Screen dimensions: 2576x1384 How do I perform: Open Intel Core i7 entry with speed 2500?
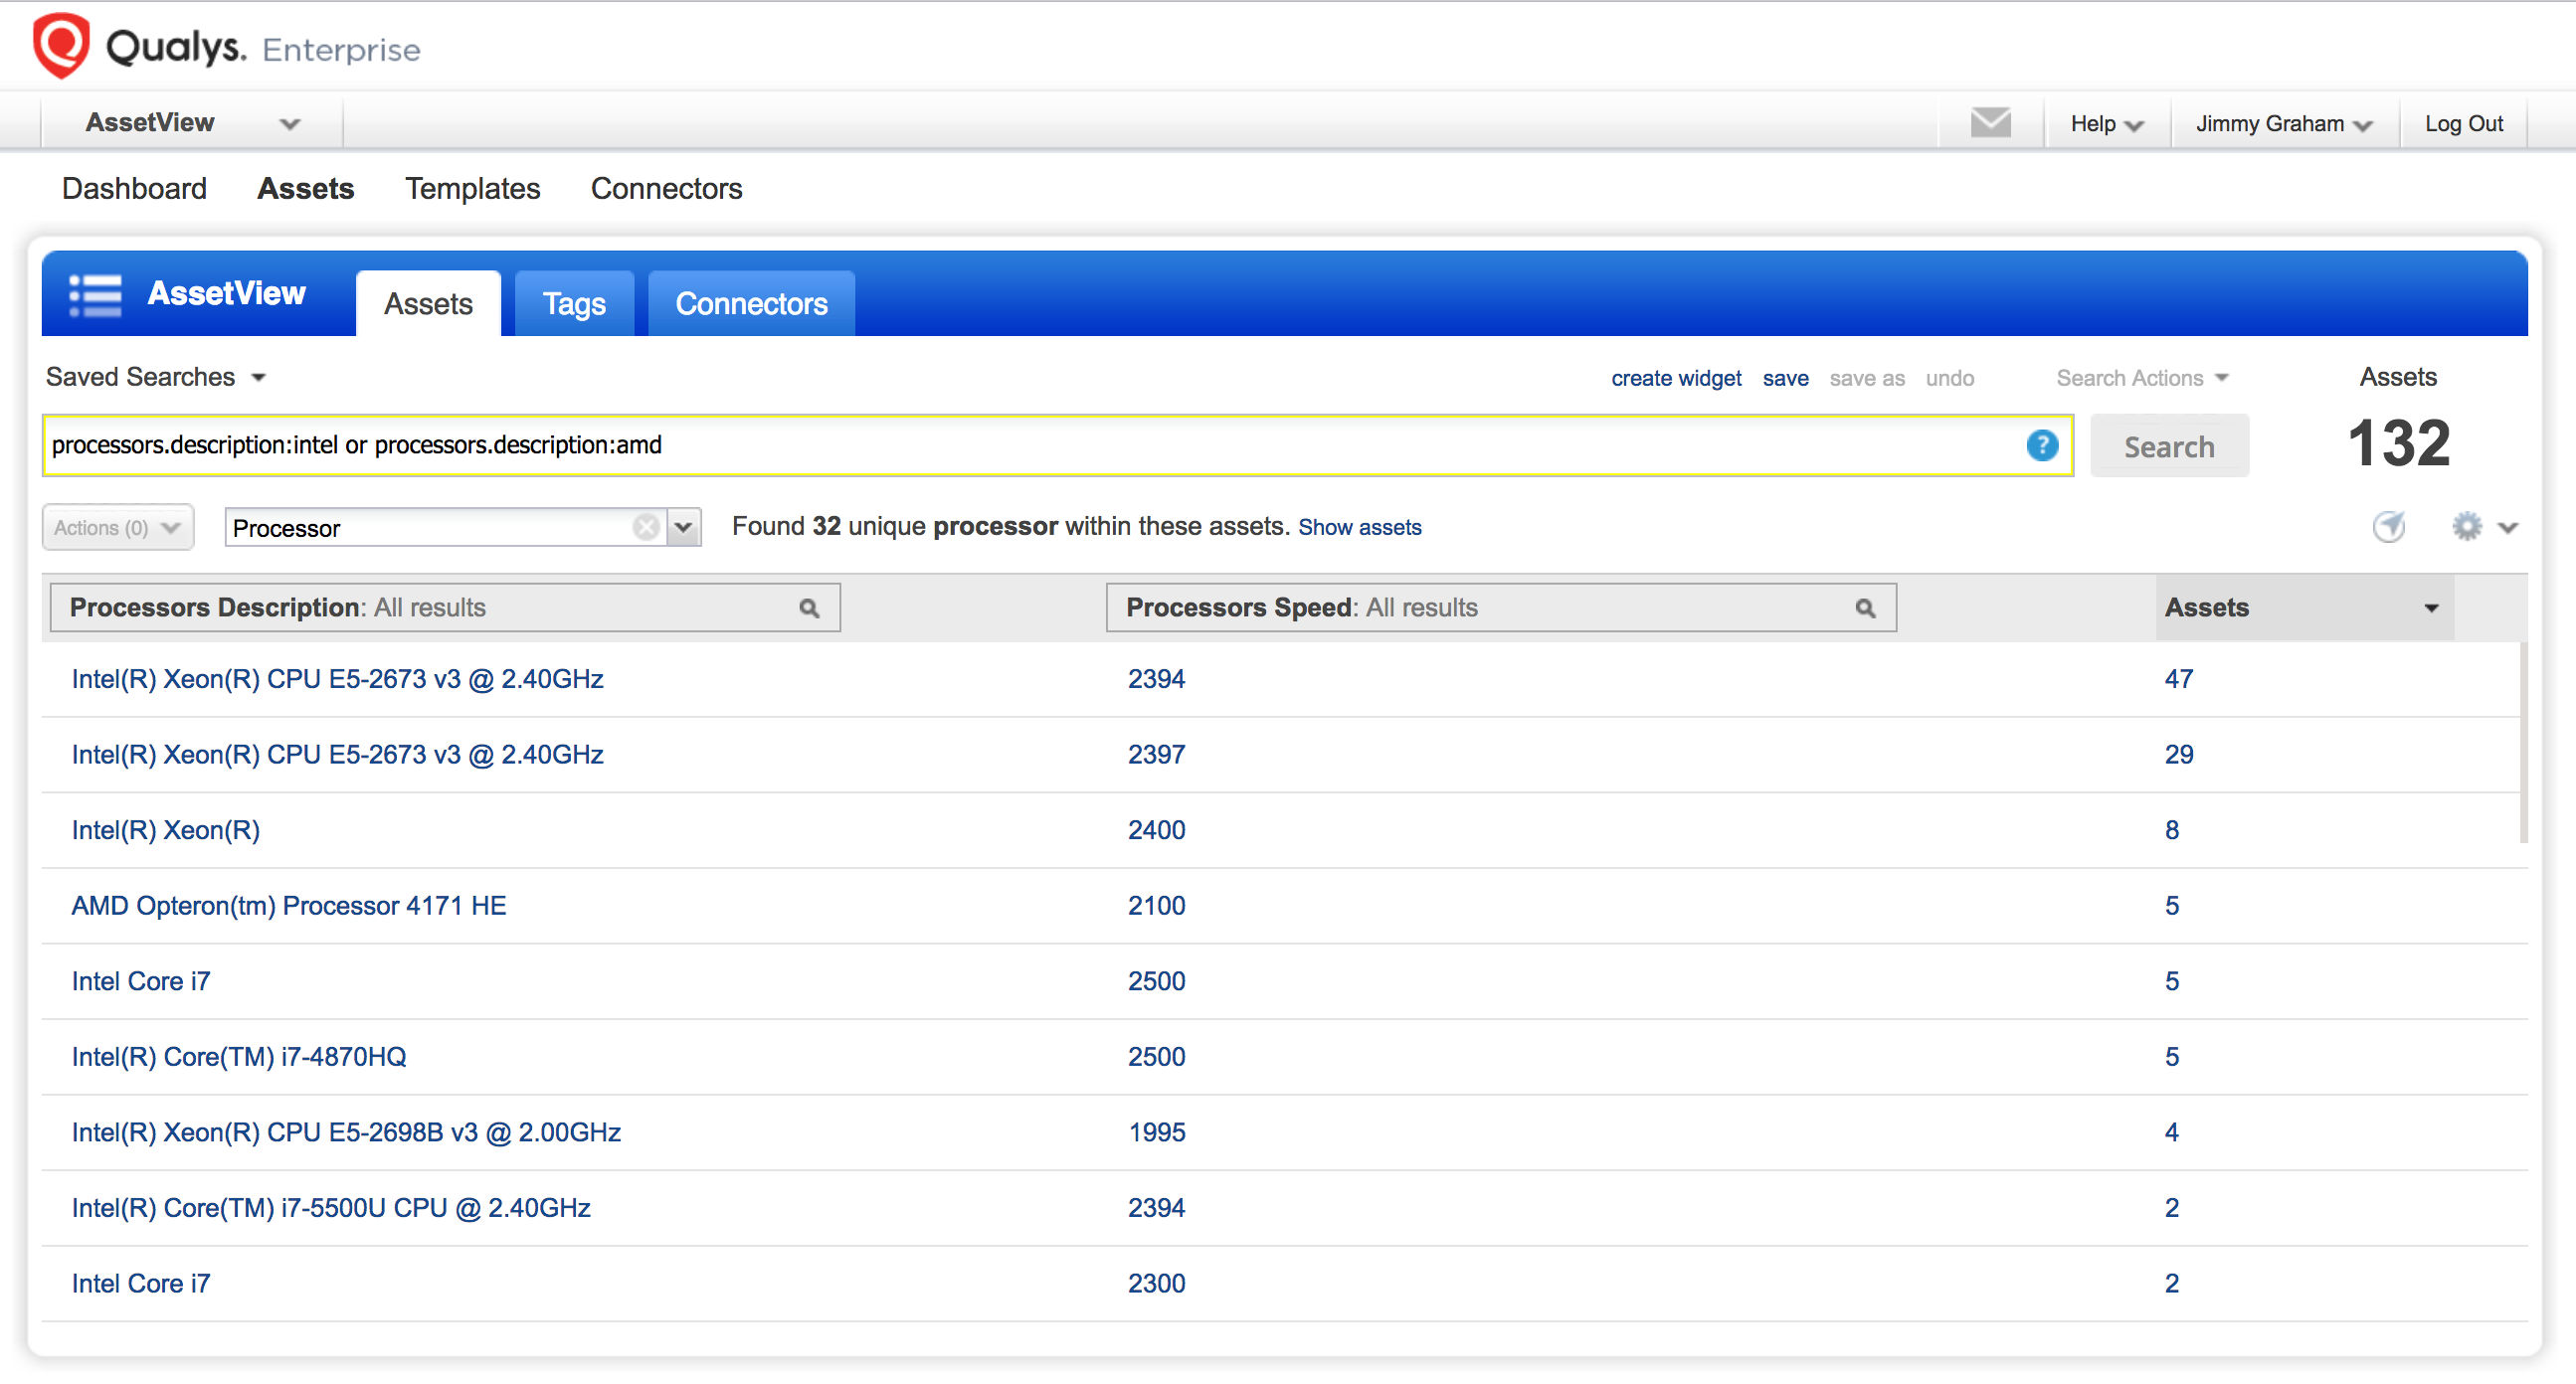(141, 981)
